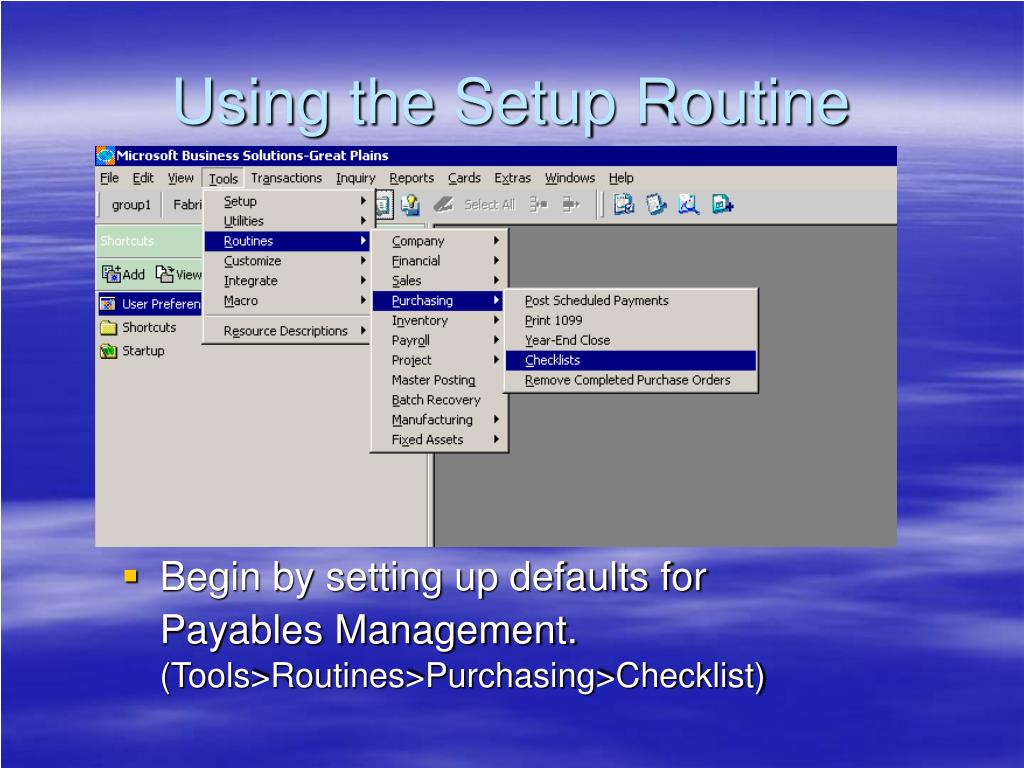Image resolution: width=1024 pixels, height=768 pixels.
Task: Click the lightbulb toolbar icon
Action: 410,204
